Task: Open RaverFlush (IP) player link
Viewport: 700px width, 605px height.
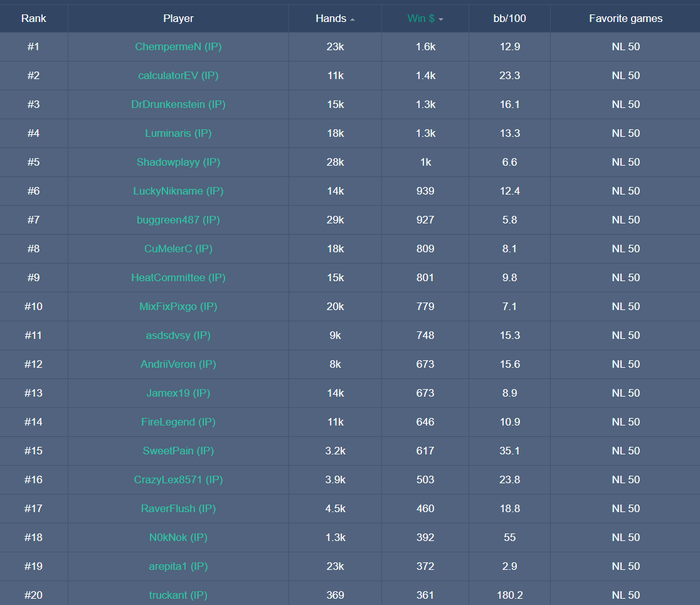Action: [x=178, y=509]
